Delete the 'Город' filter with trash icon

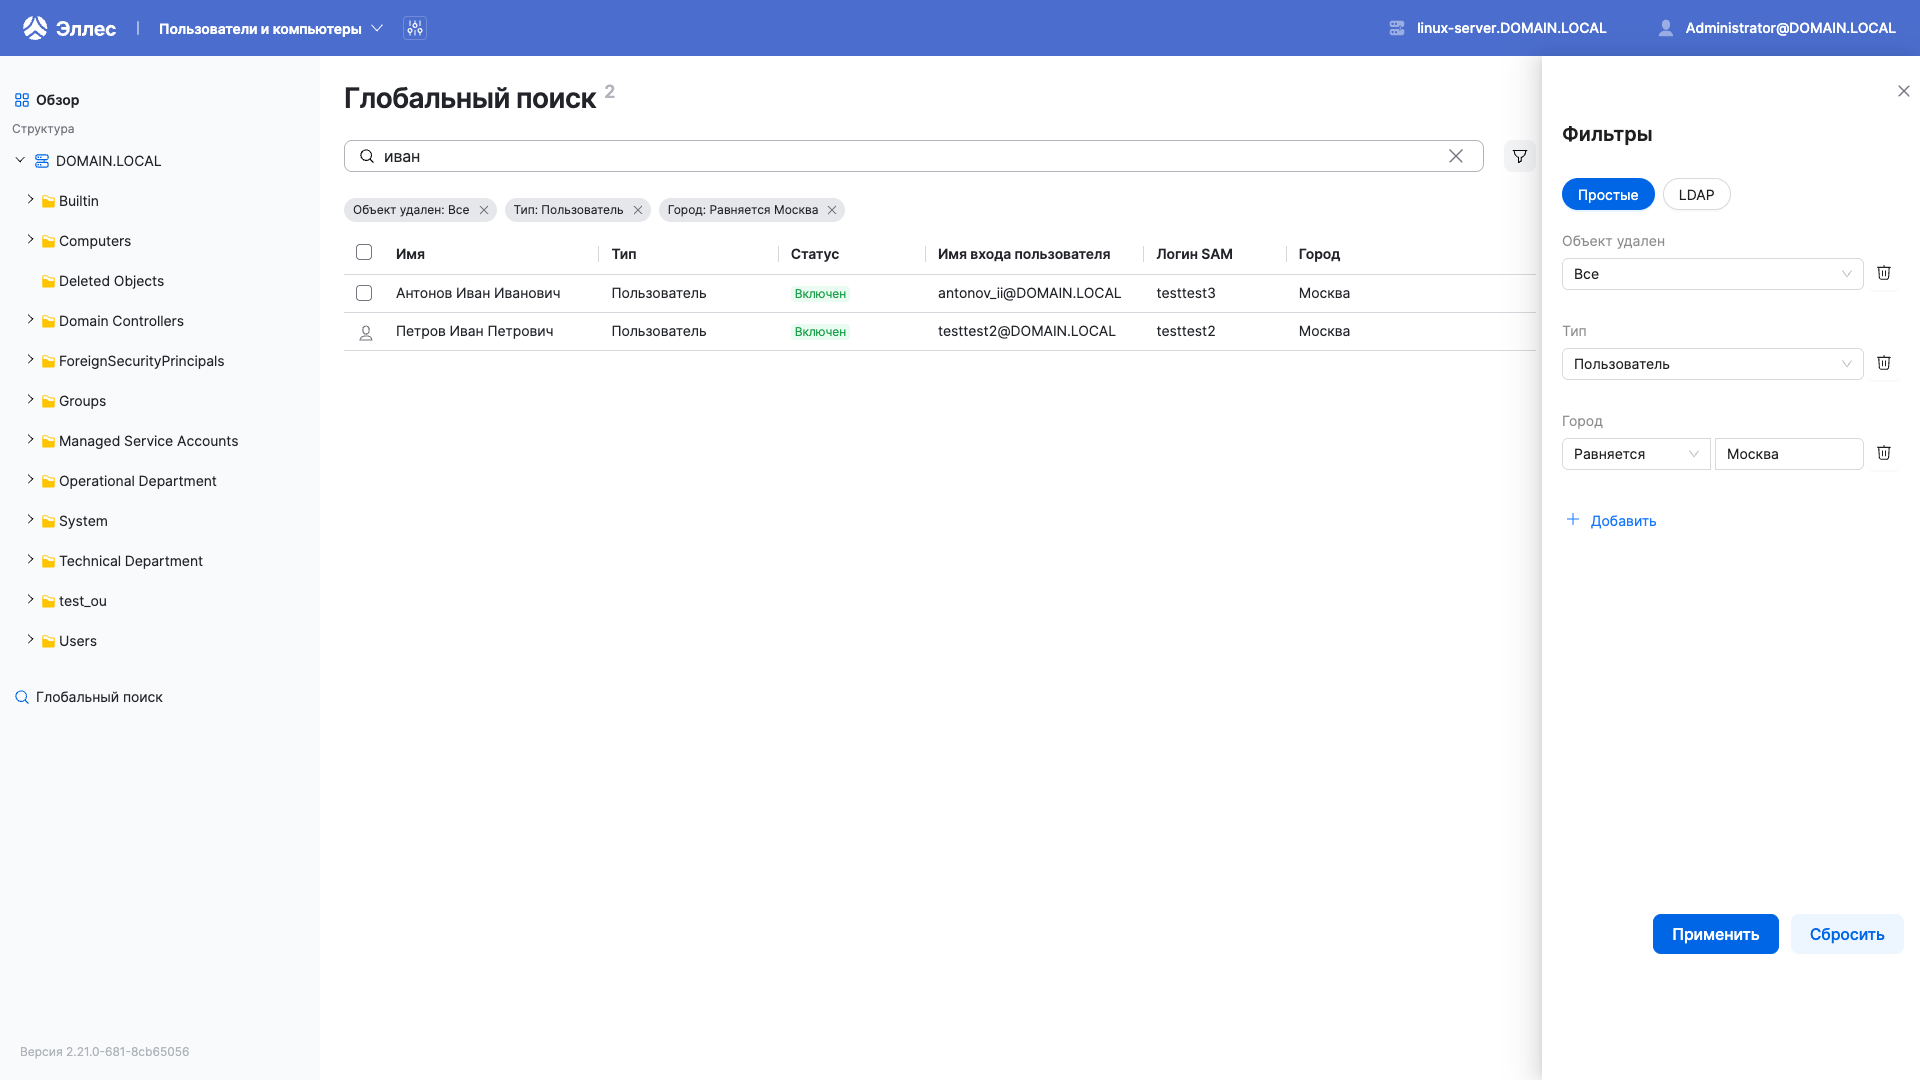coord(1884,453)
